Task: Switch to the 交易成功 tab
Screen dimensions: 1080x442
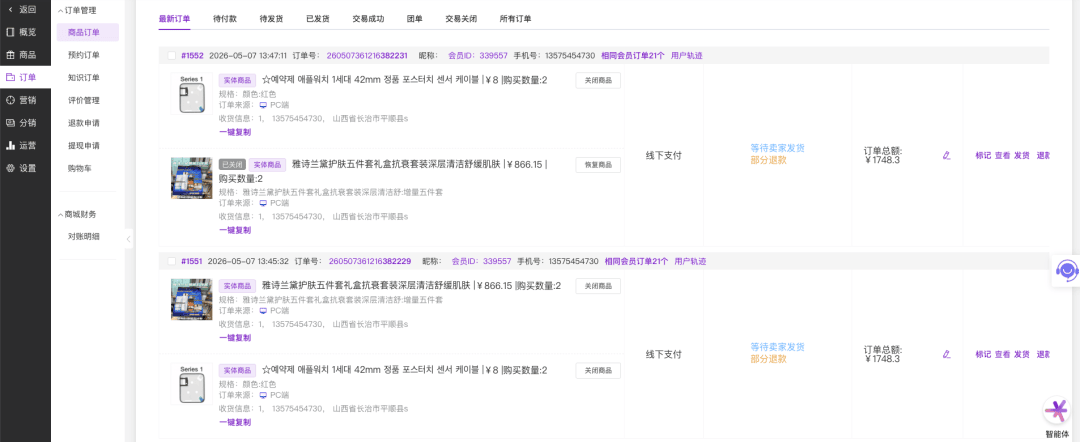Action: click(368, 19)
